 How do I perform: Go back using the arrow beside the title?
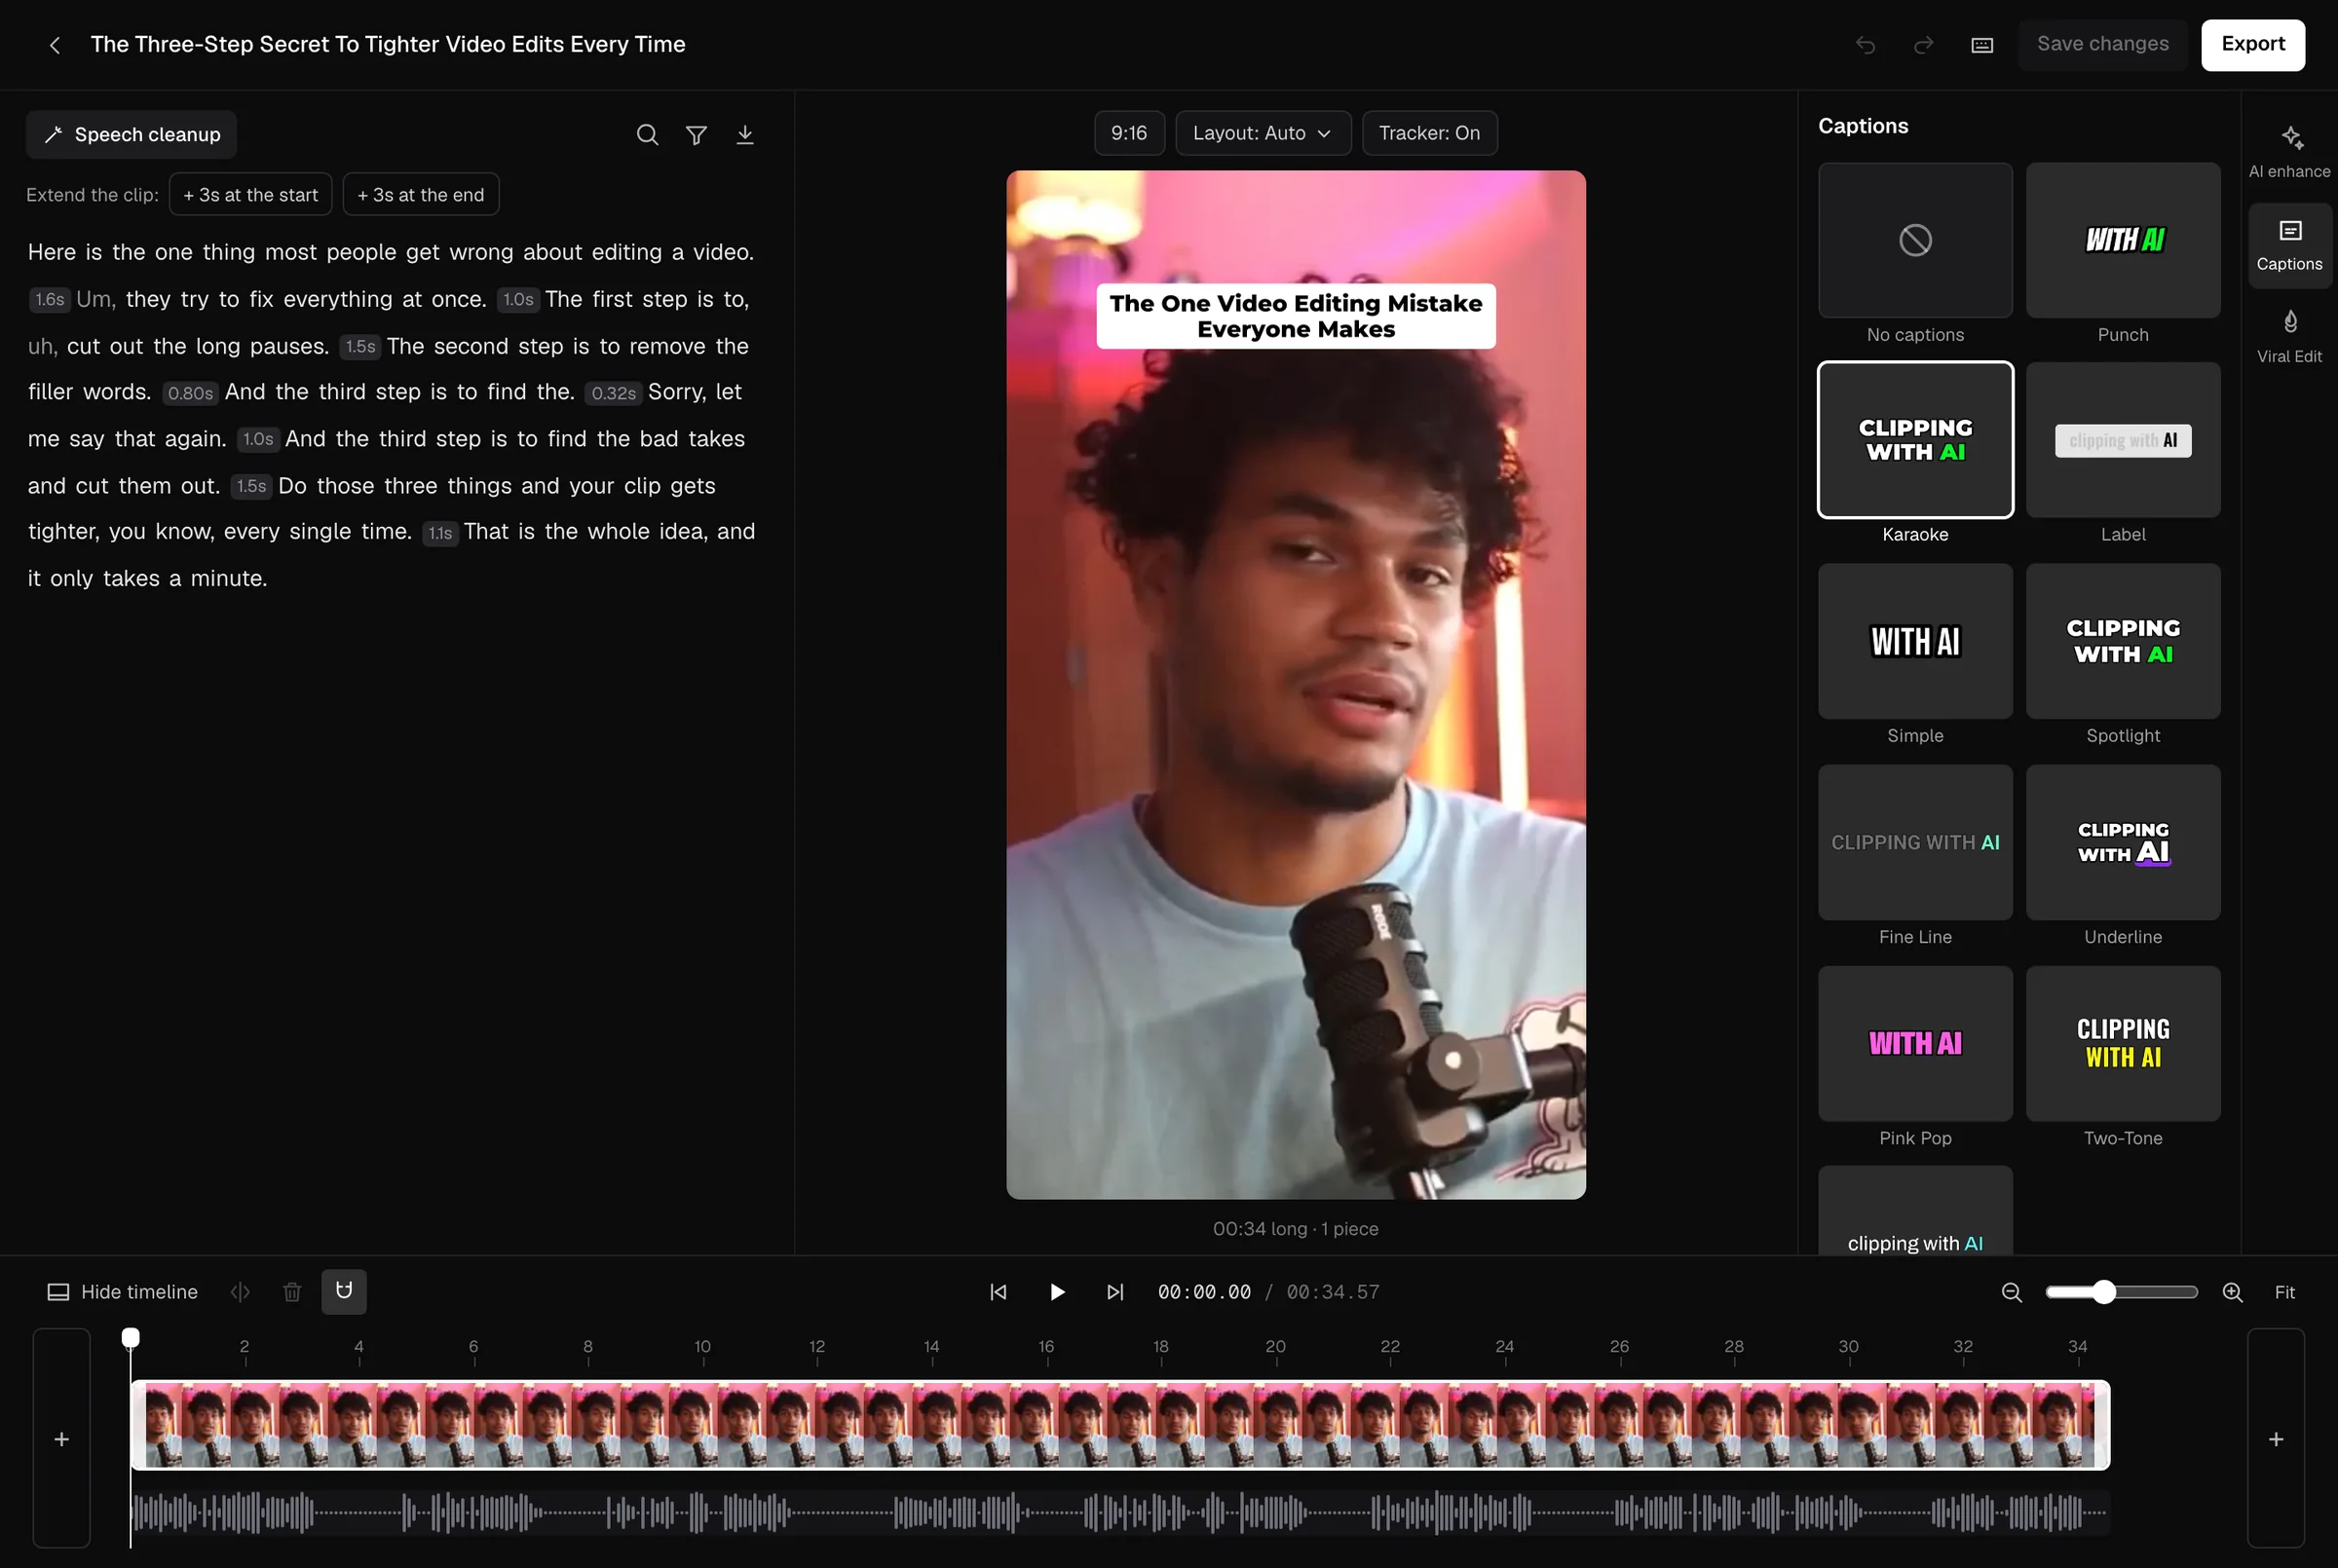(x=55, y=45)
